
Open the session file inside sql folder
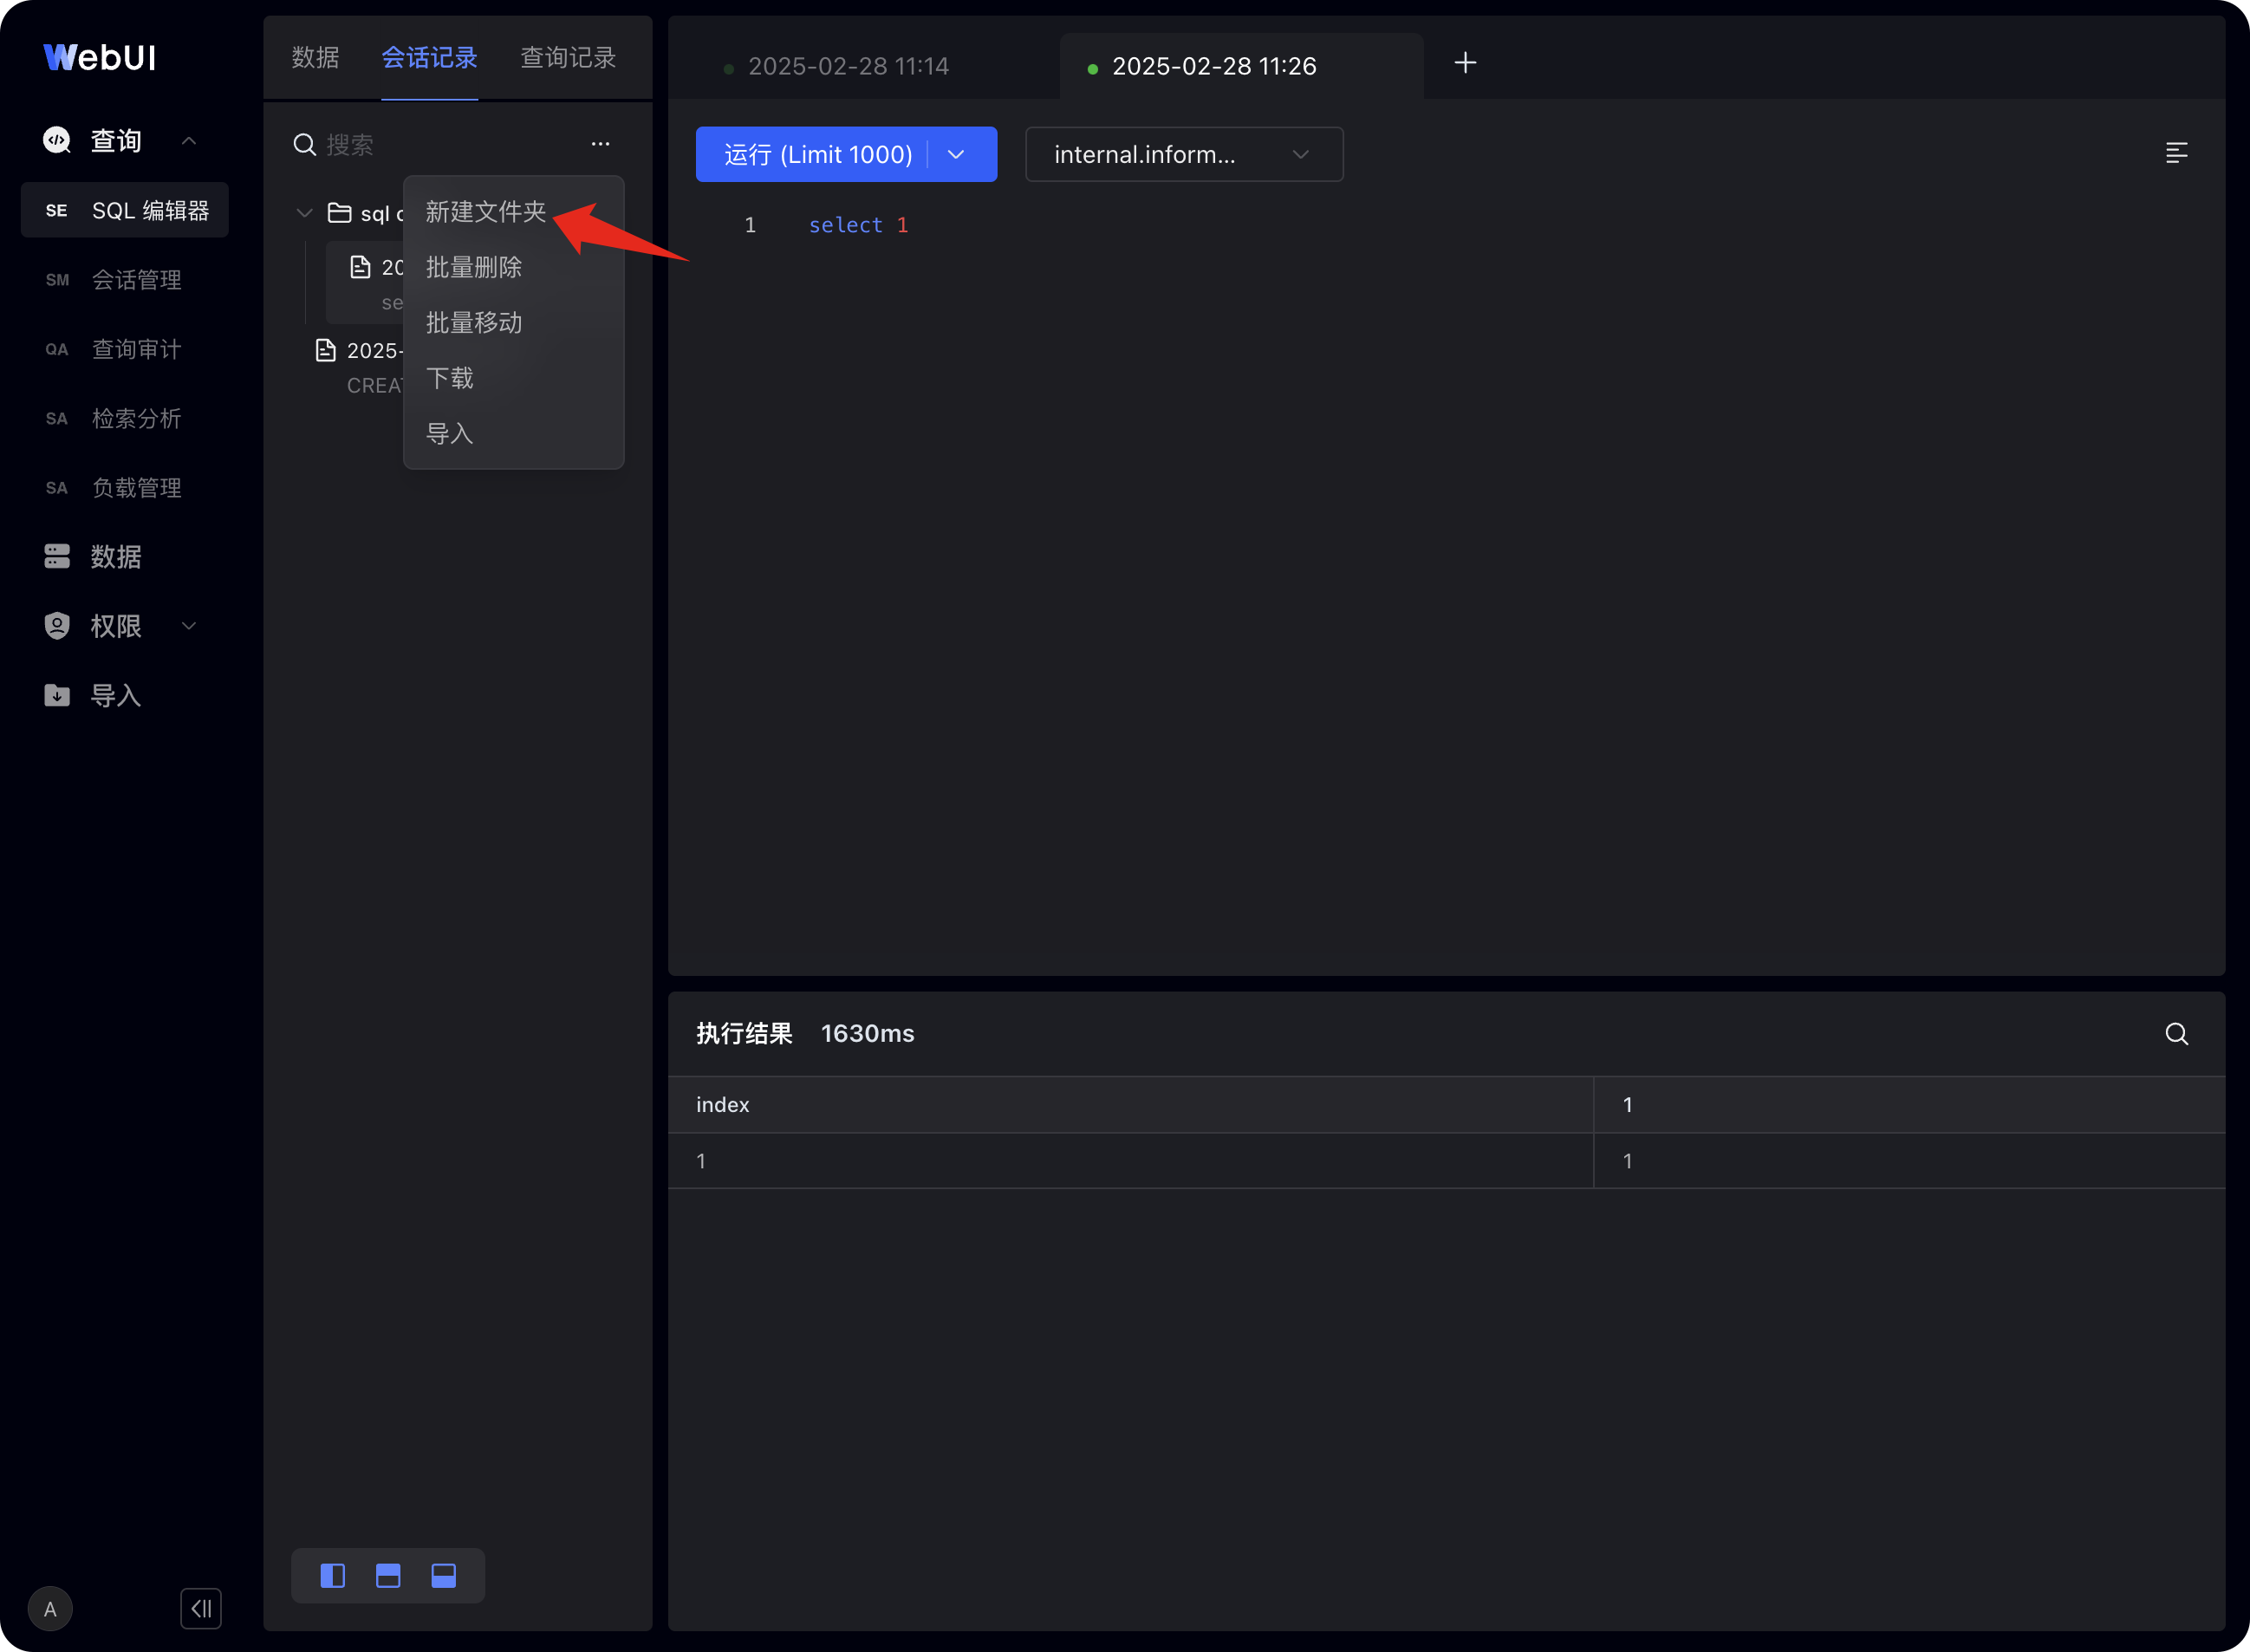[366, 283]
